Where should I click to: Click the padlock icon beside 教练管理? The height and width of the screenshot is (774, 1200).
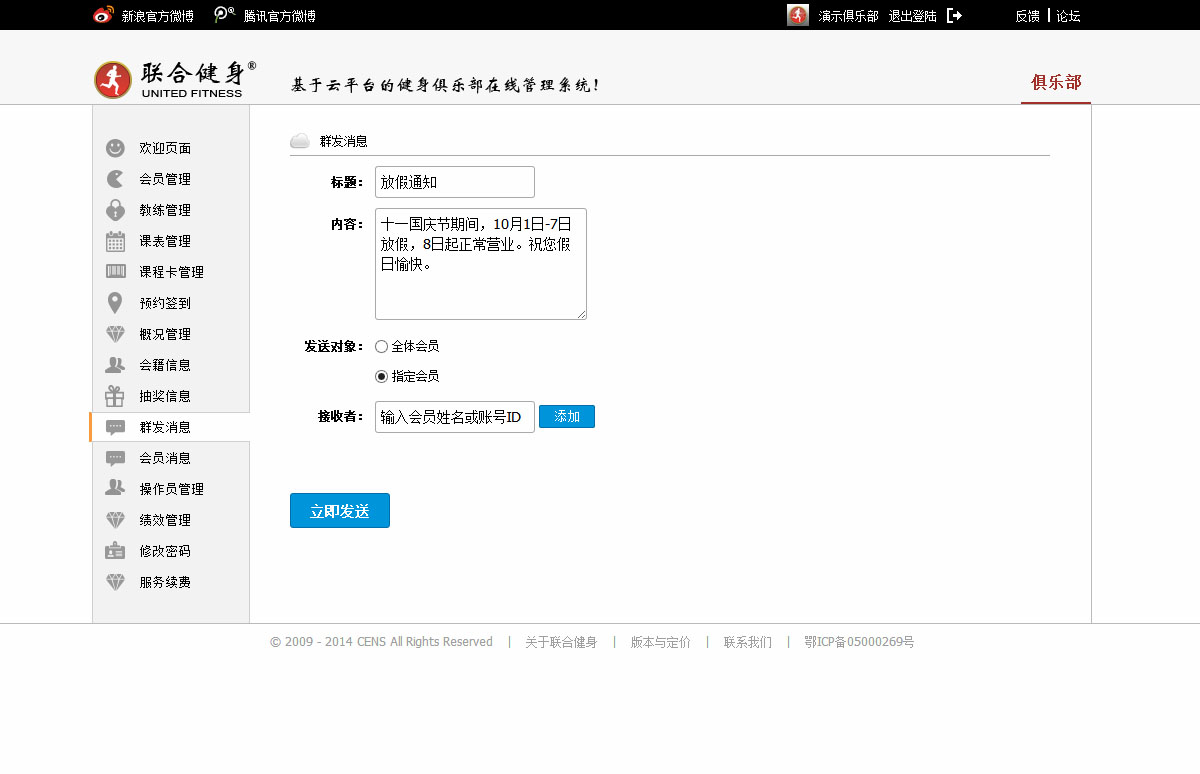(115, 210)
